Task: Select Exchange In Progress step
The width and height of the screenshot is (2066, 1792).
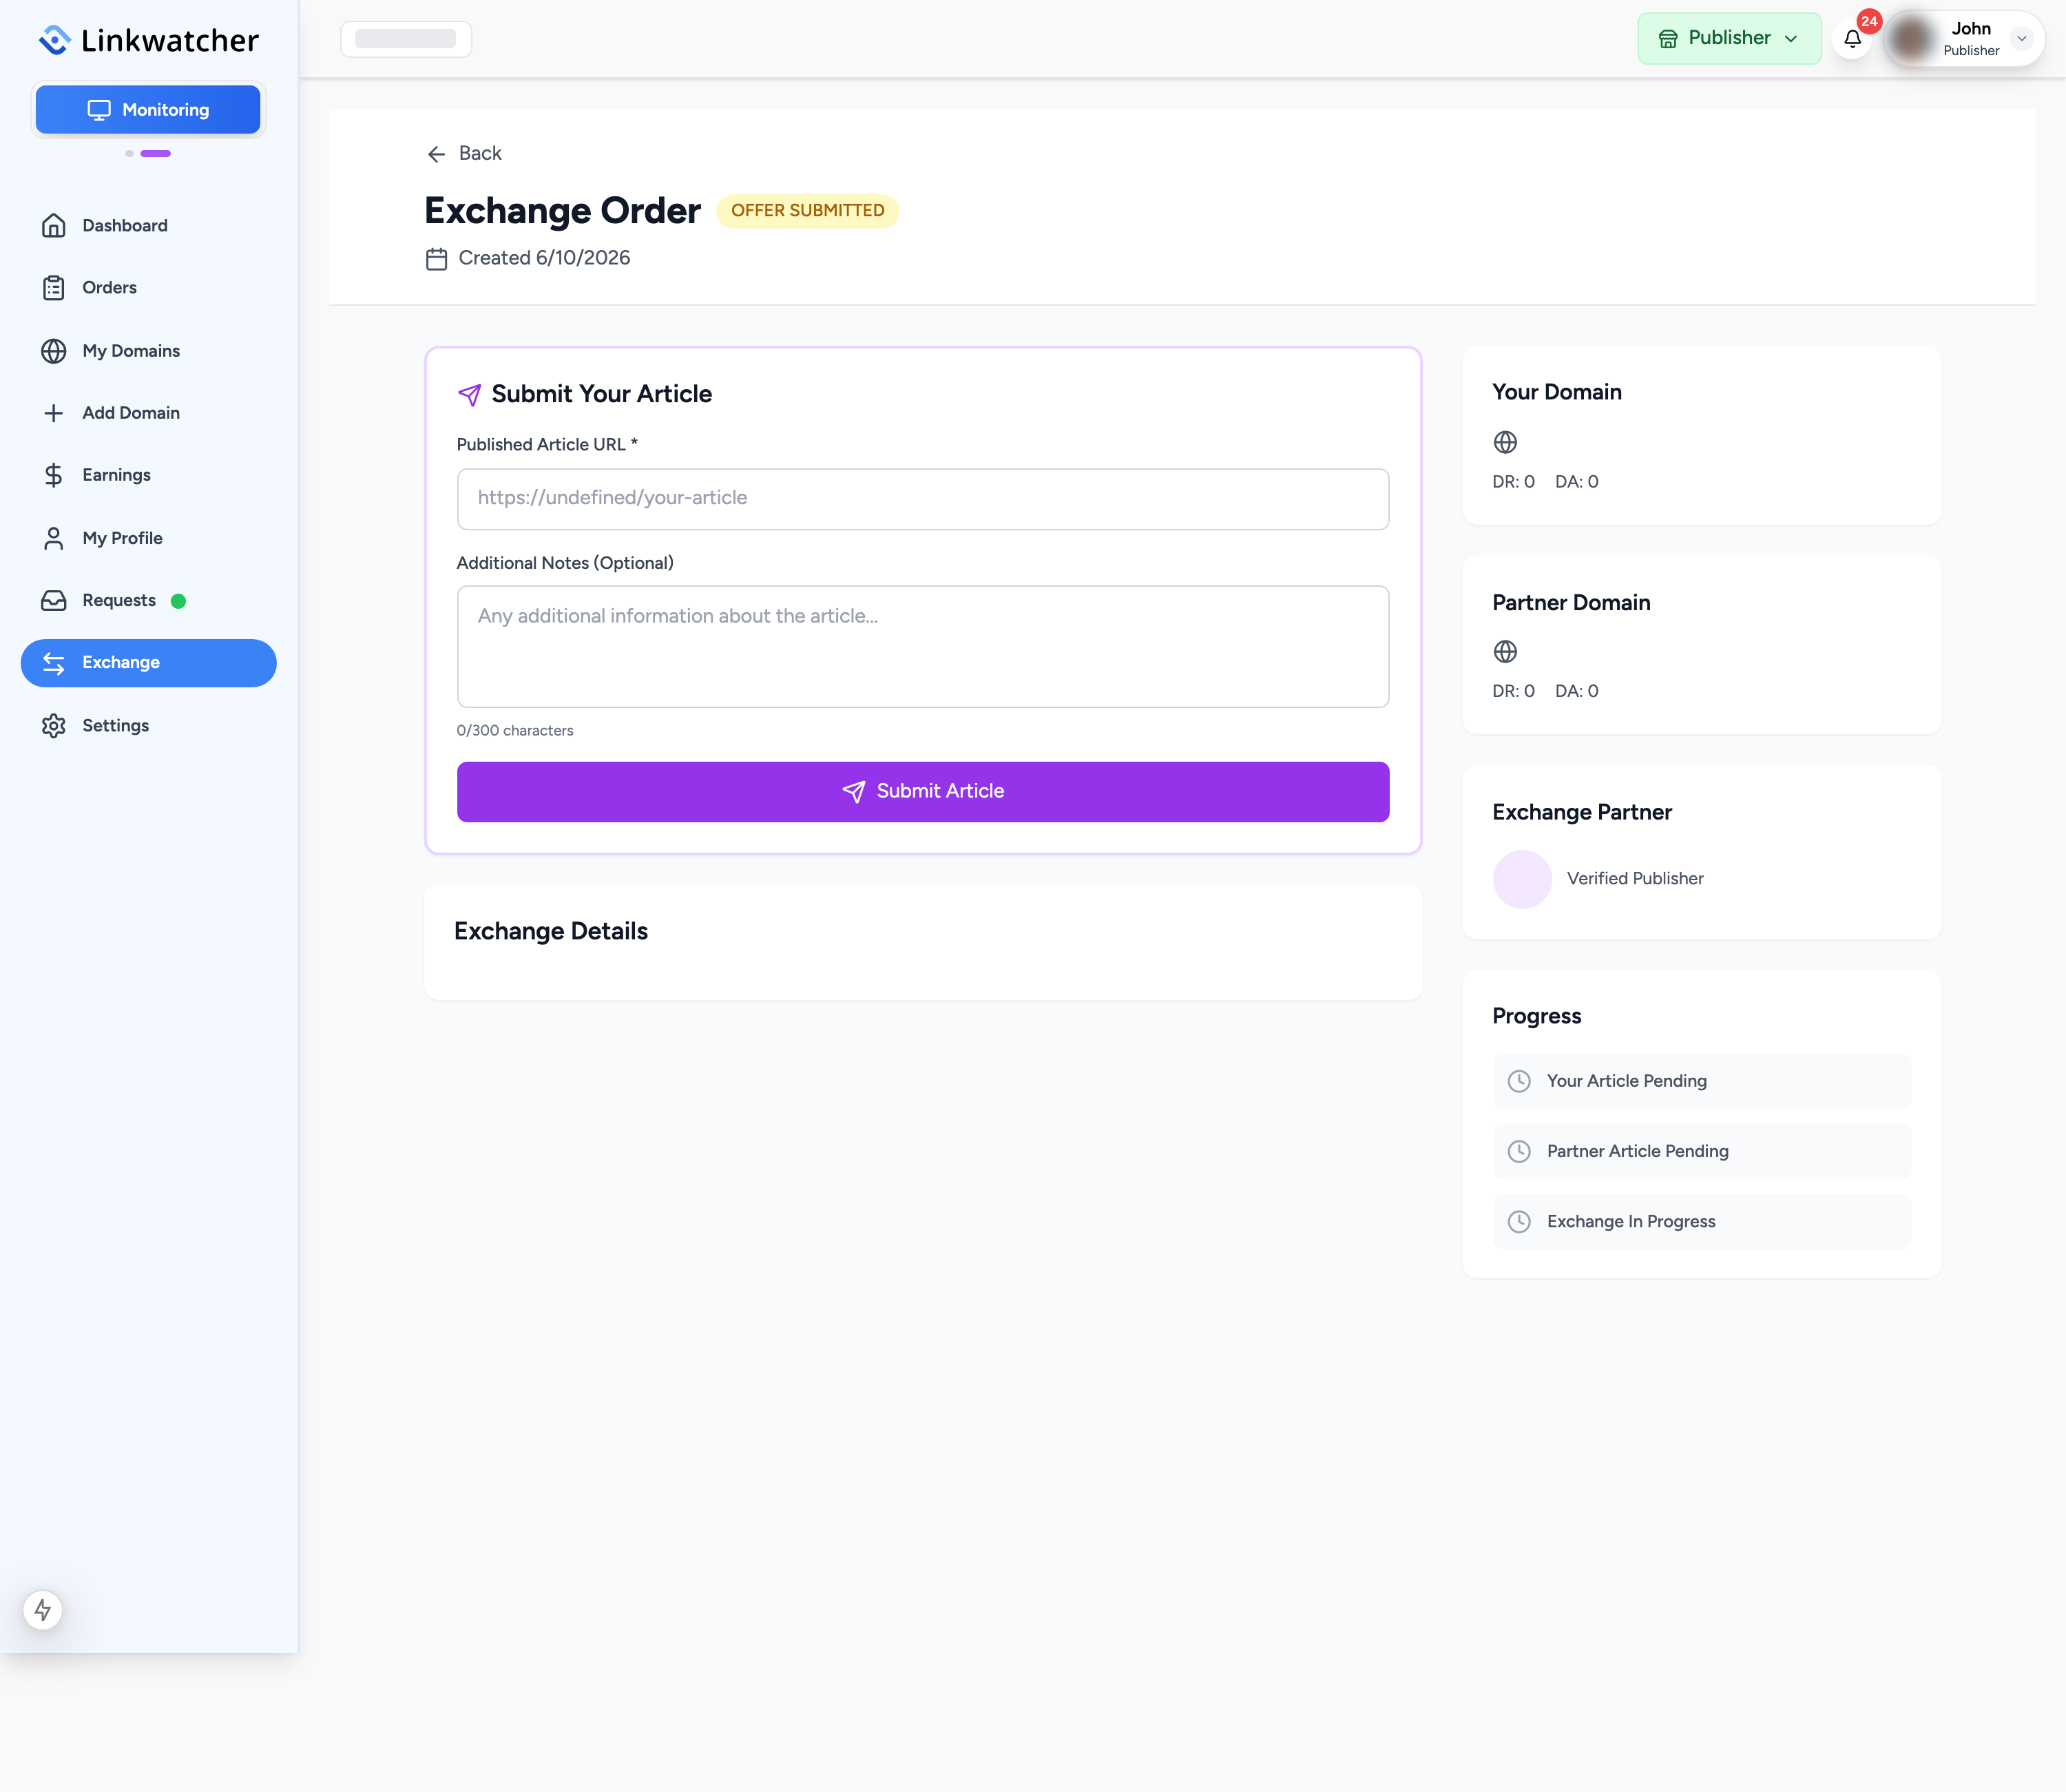Action: coord(1701,1221)
